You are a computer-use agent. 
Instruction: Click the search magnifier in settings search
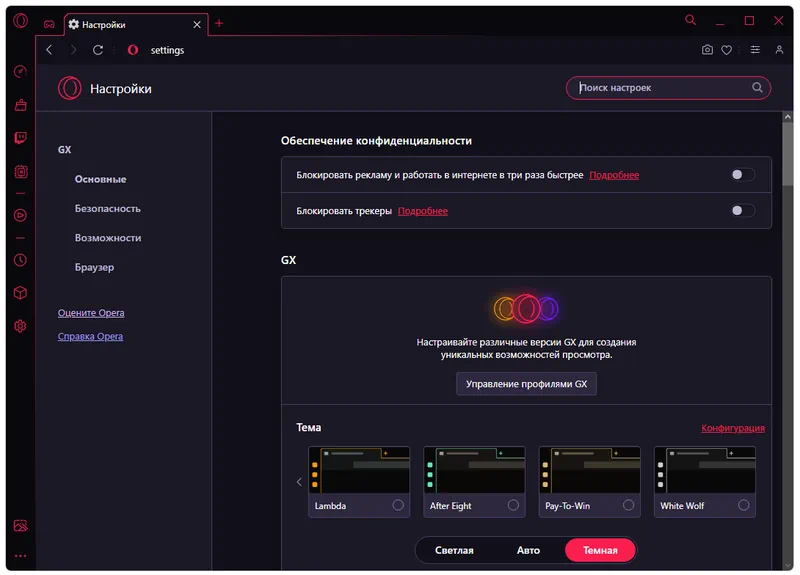pyautogui.click(x=757, y=88)
